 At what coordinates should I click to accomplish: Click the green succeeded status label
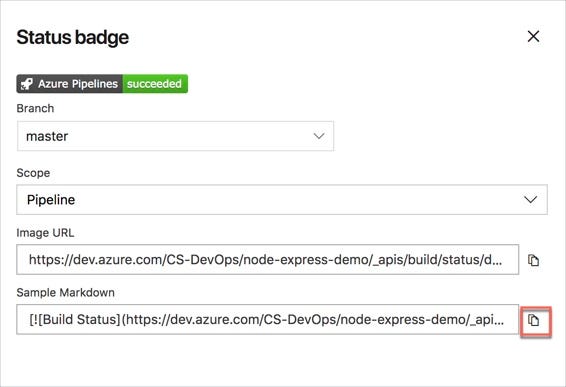point(155,84)
